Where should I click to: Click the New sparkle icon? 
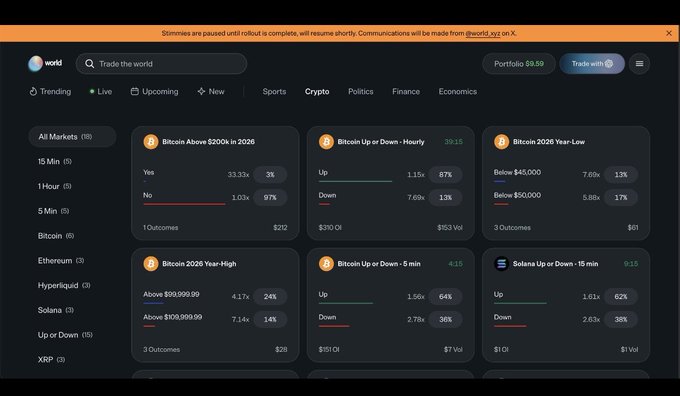[201, 92]
